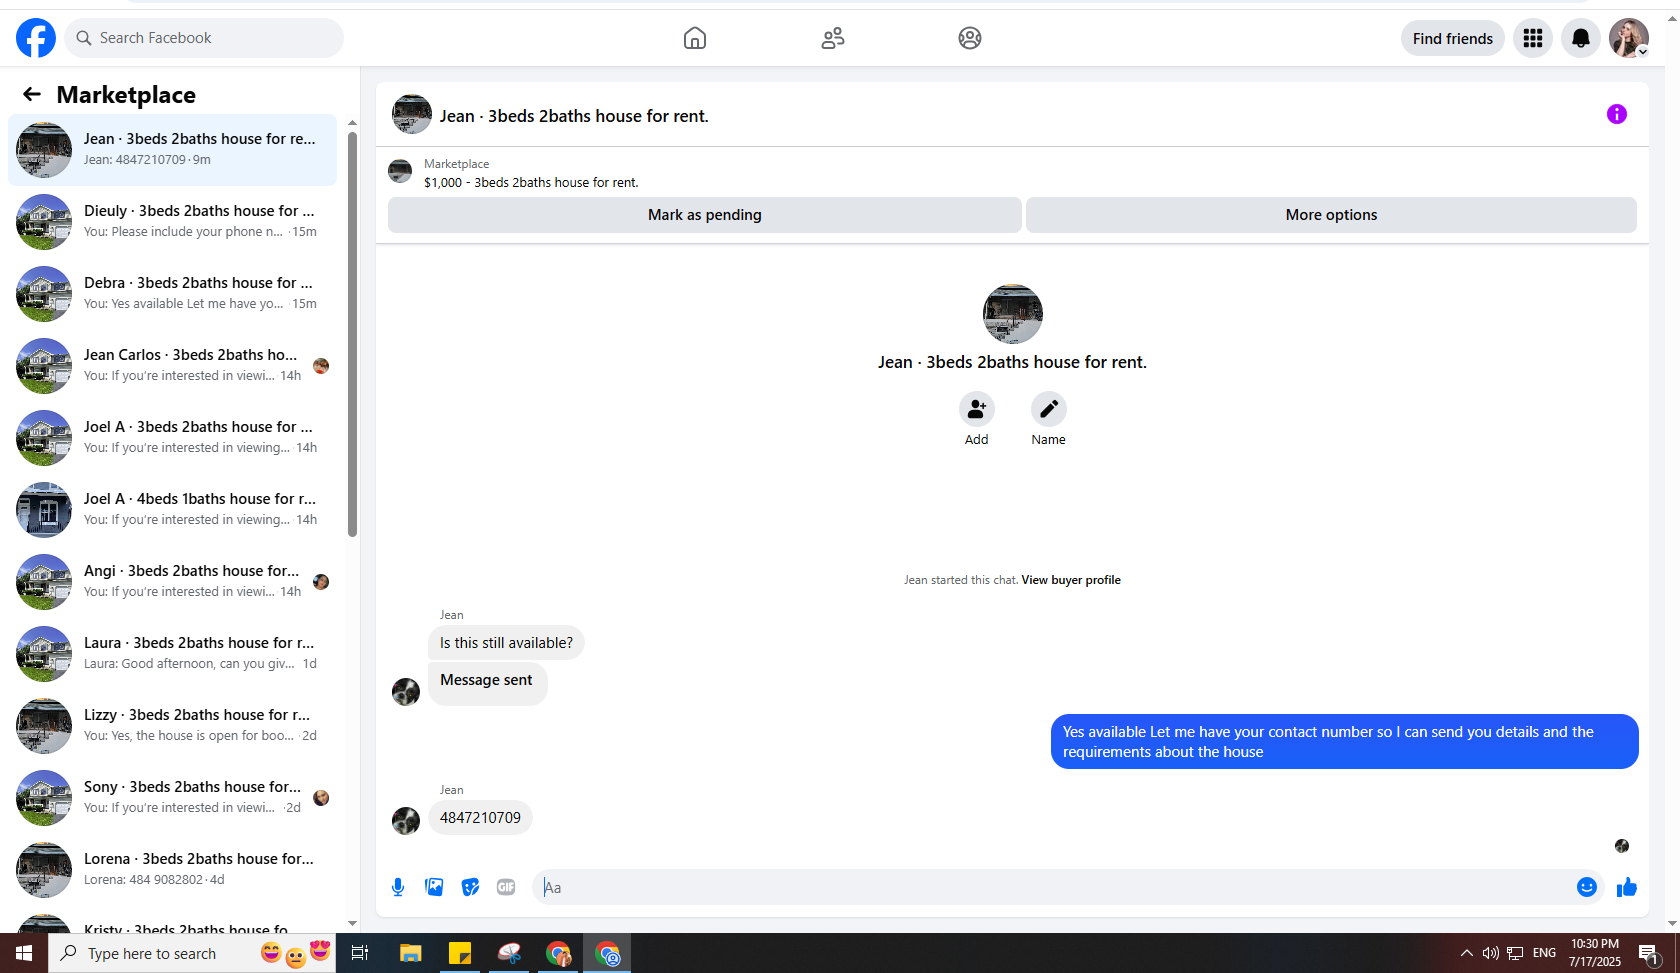Attach a photo file icon
This screenshot has height=973, width=1680.
click(434, 887)
